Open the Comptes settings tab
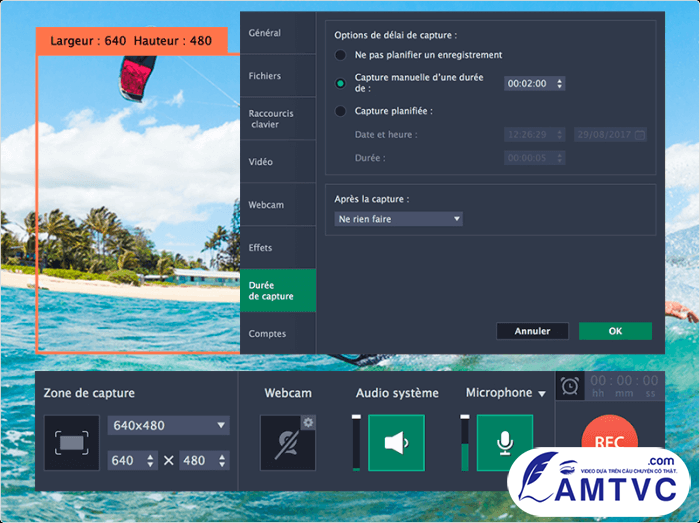 (x=278, y=333)
